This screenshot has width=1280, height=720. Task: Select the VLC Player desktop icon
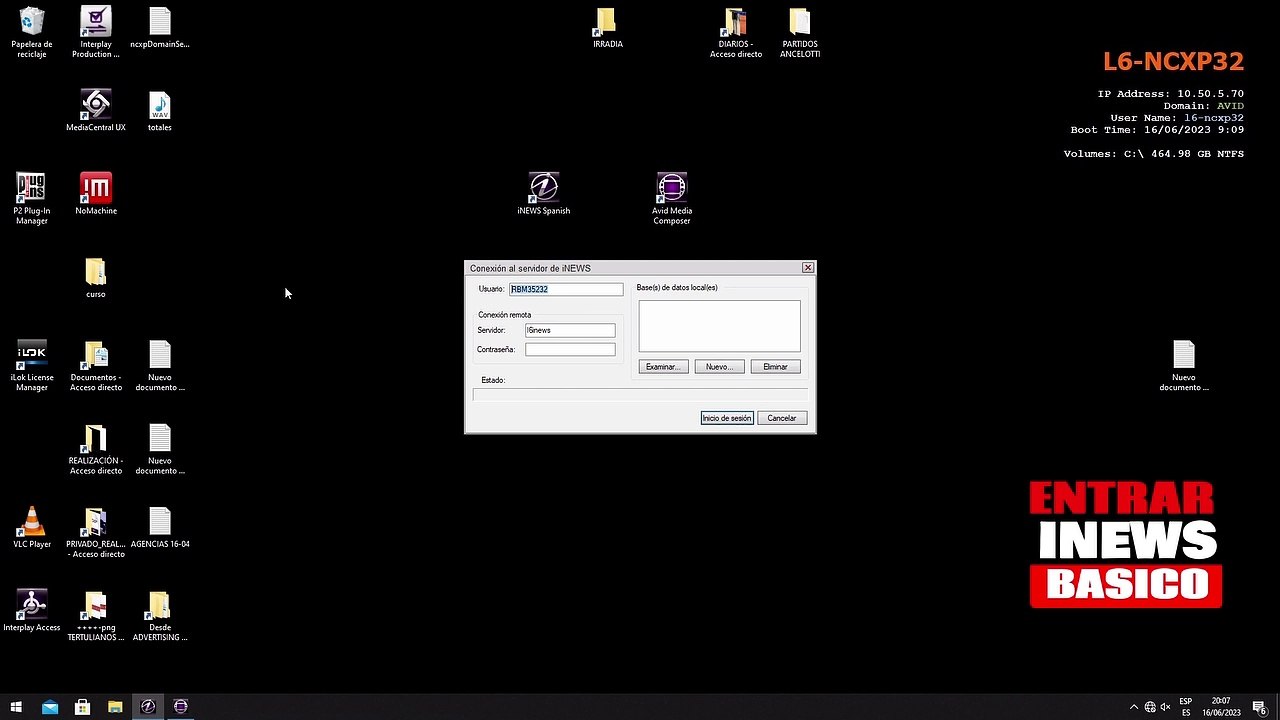32,527
